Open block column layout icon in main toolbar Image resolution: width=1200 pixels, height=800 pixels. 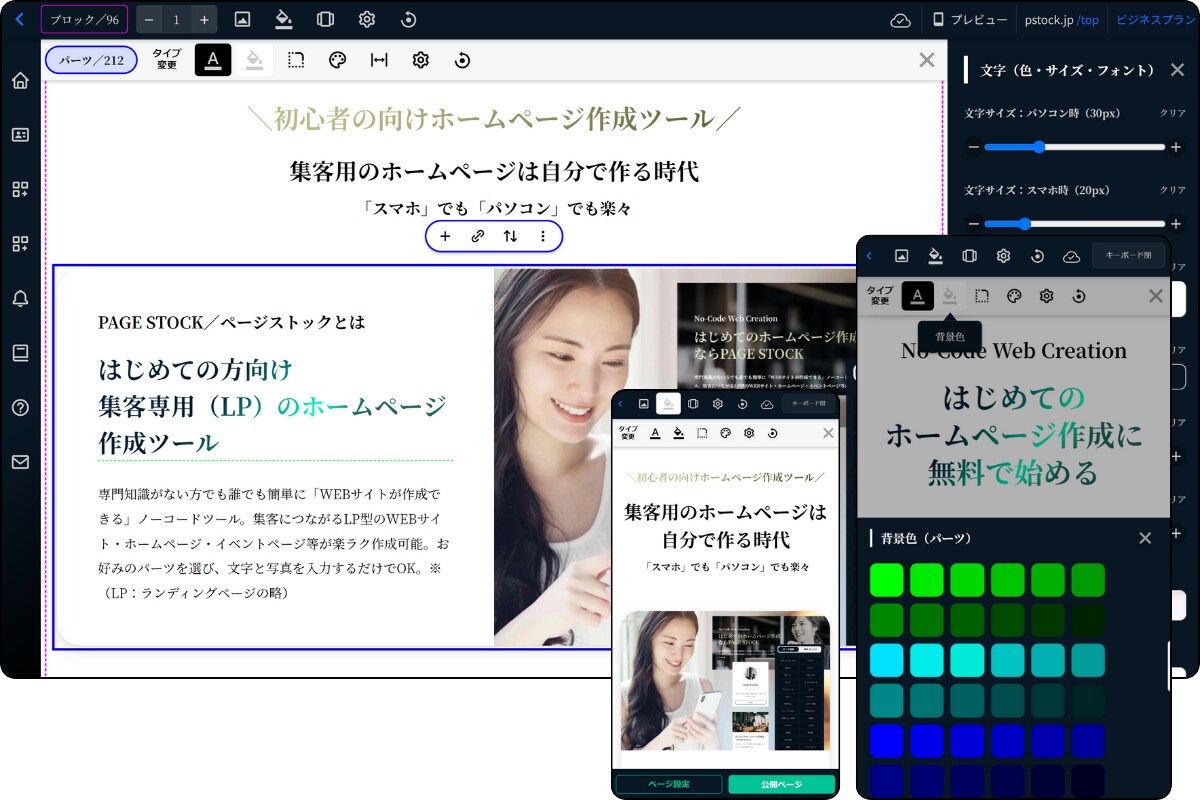[325, 19]
